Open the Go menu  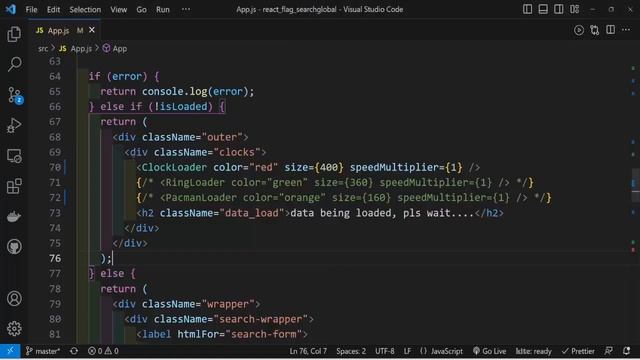[x=141, y=9]
